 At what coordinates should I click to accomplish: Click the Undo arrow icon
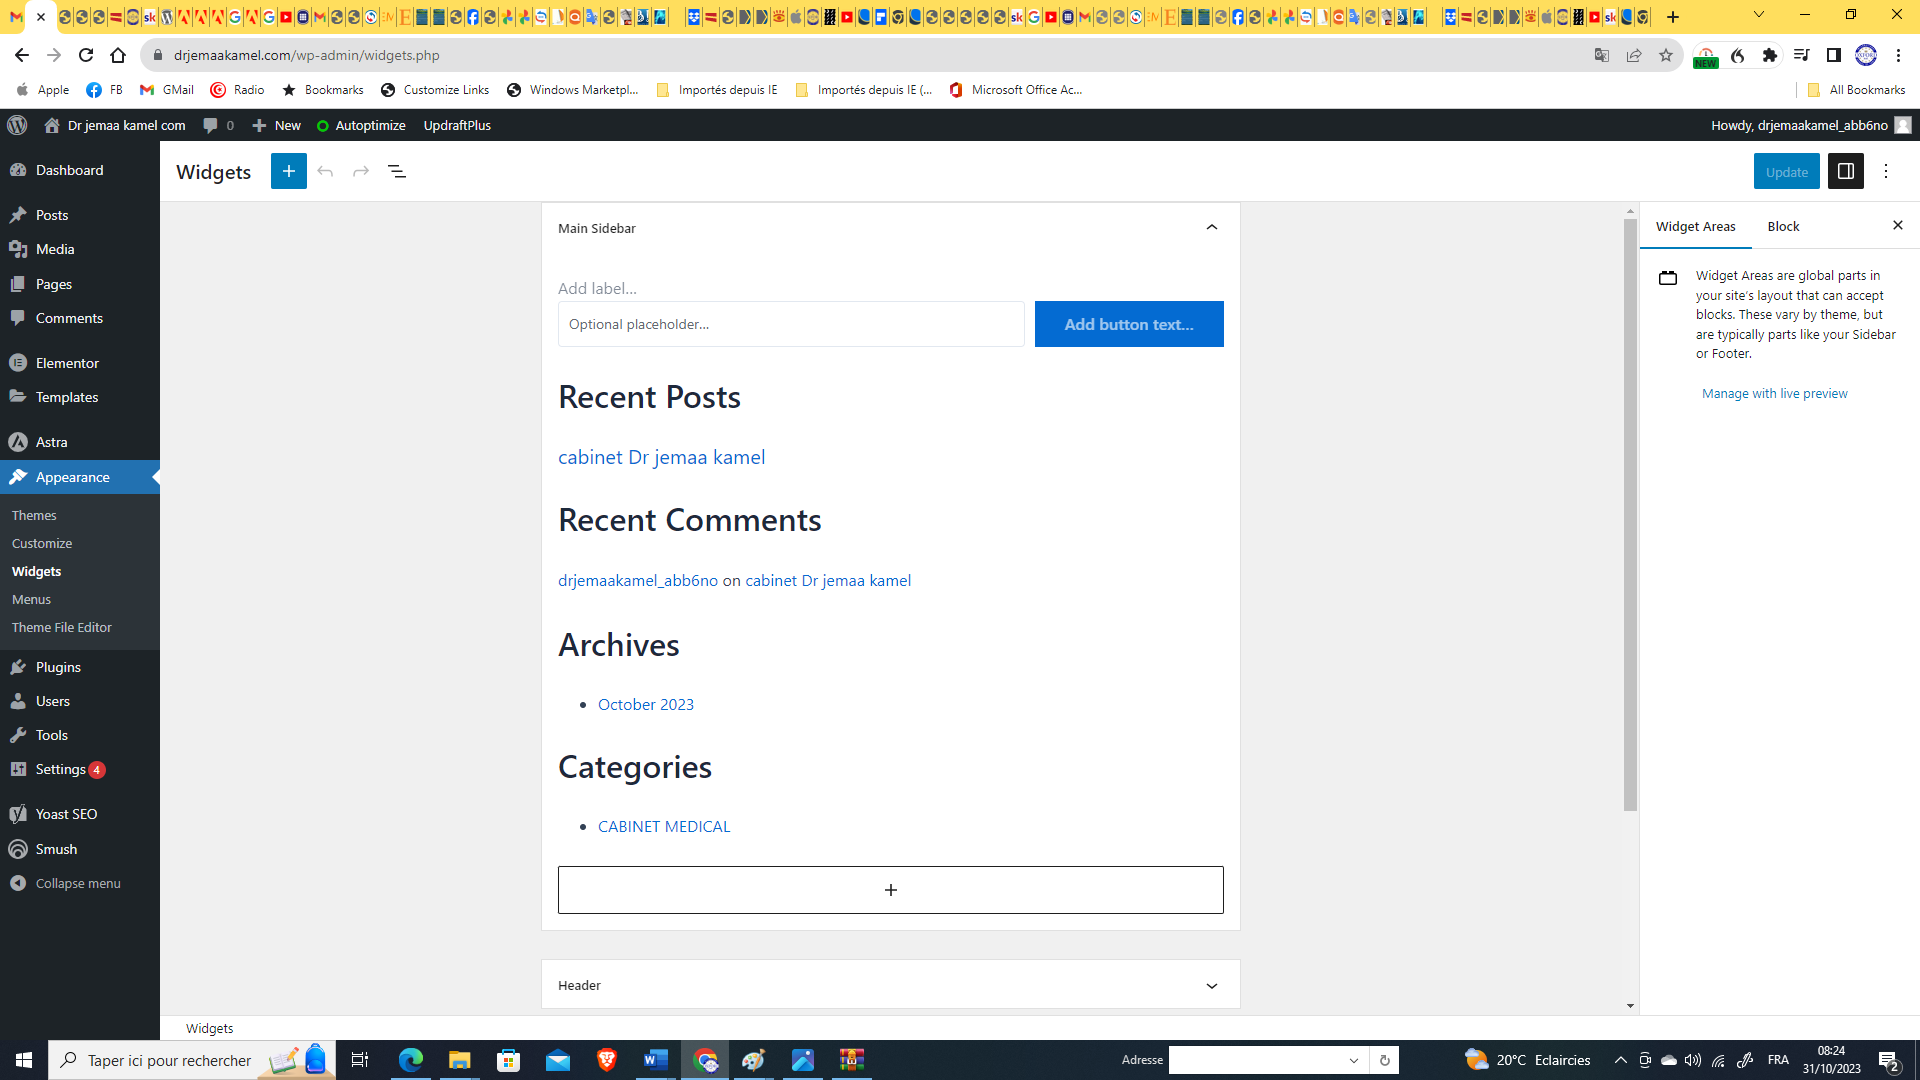[x=325, y=172]
